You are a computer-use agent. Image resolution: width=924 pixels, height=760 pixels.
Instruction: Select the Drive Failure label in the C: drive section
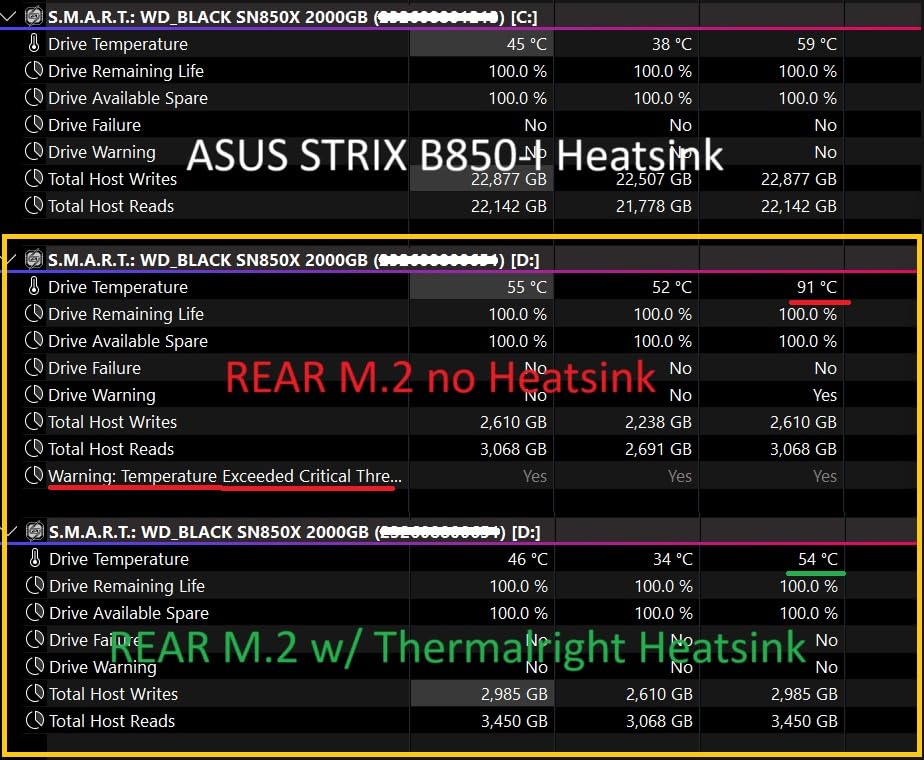coord(94,125)
